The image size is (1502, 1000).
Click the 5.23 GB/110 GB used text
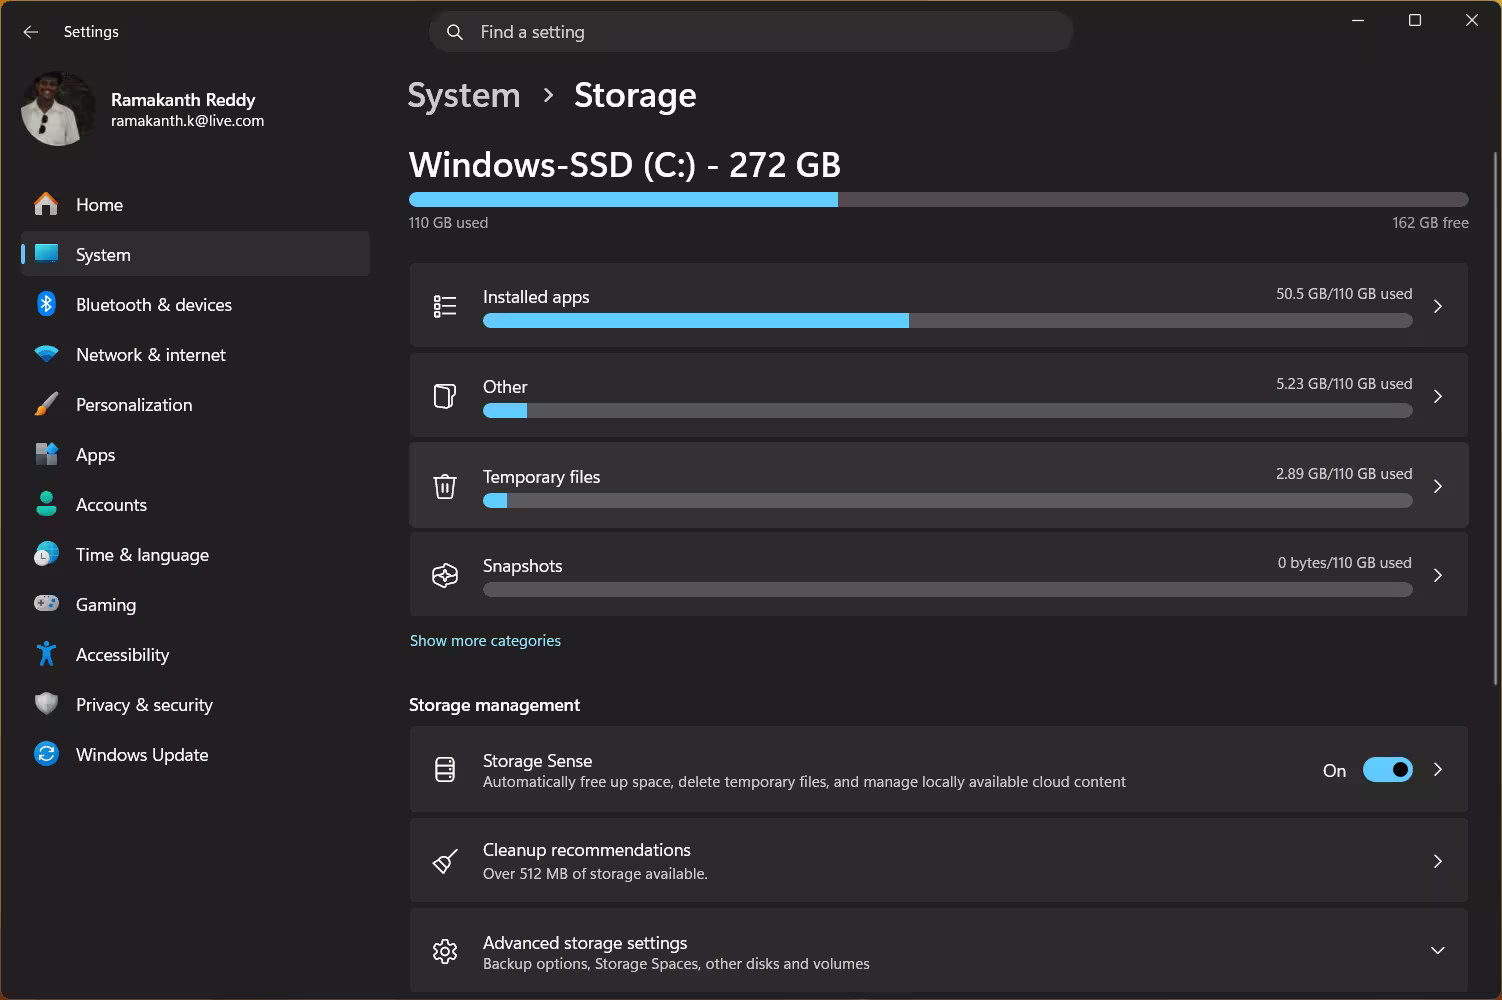click(1344, 384)
